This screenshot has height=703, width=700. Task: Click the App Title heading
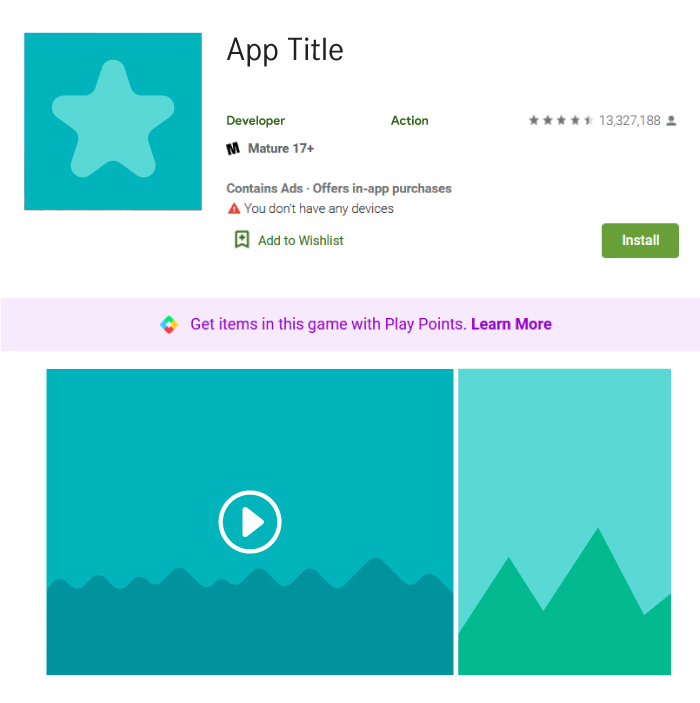(285, 51)
